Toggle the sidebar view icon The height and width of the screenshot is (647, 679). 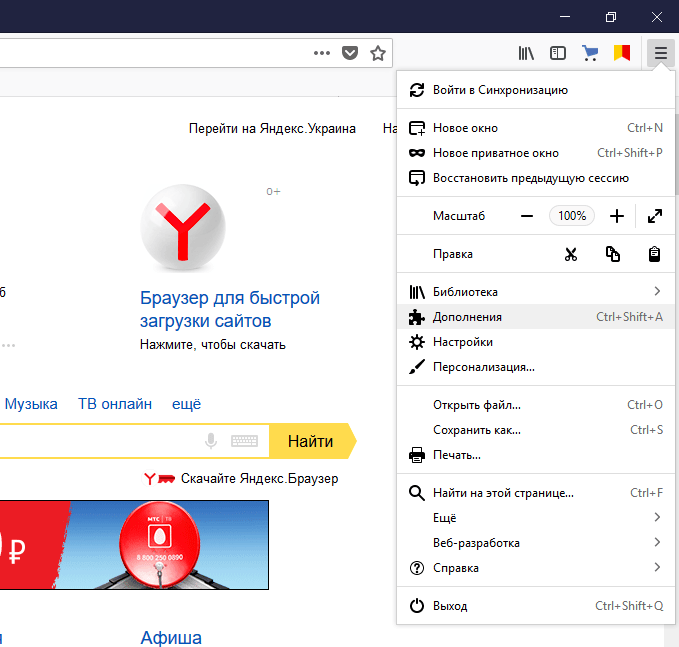click(x=558, y=53)
